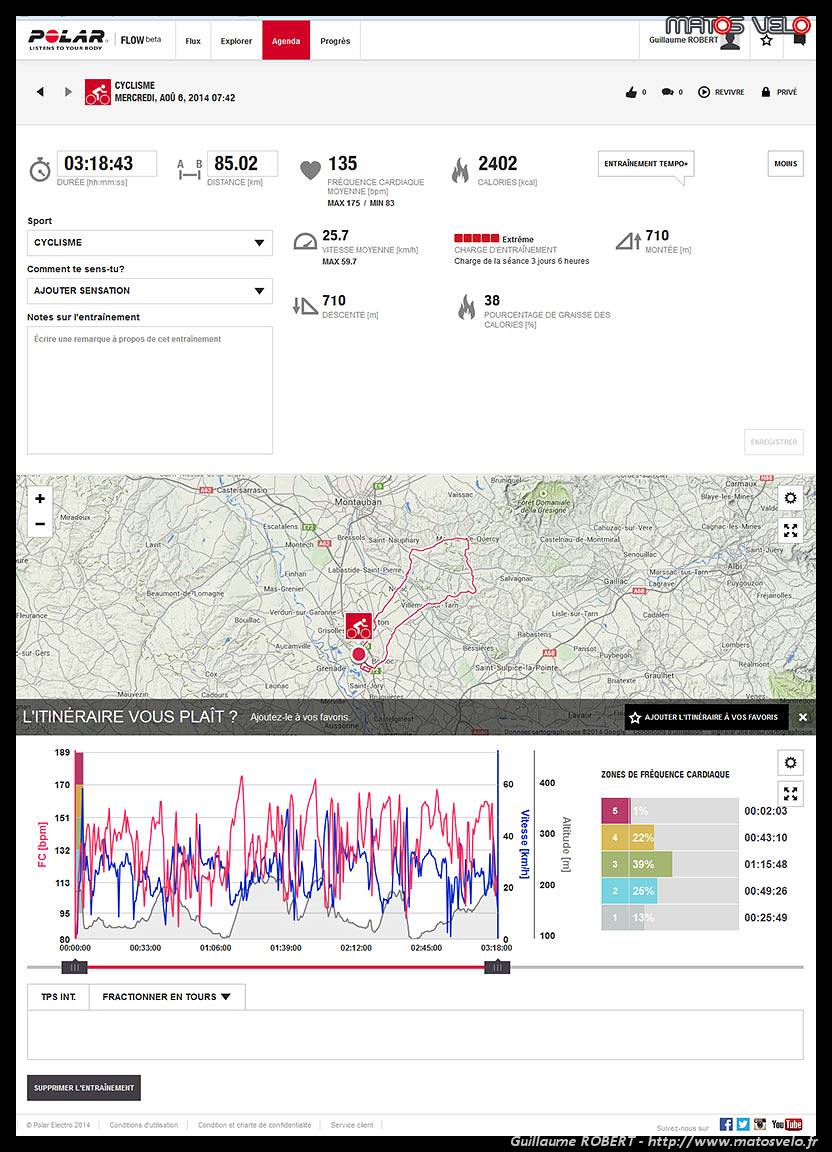832x1152 pixels.
Task: Click Supprimer l'entraînement button
Action: [x=84, y=1087]
